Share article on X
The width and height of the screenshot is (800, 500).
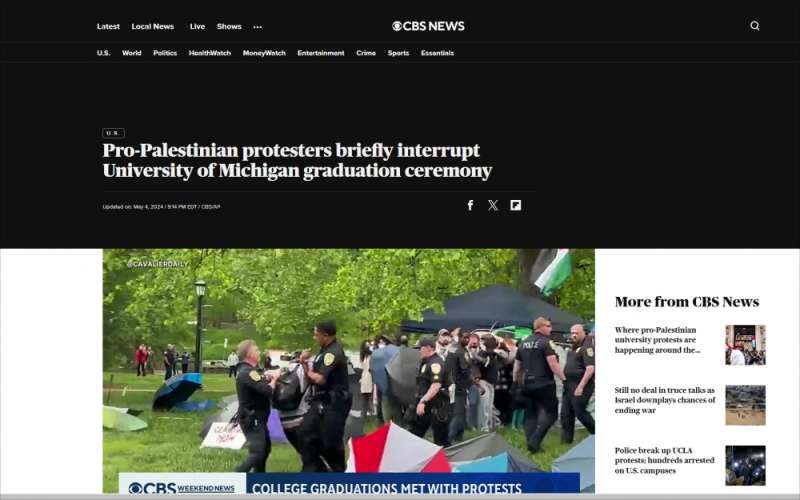(493, 205)
